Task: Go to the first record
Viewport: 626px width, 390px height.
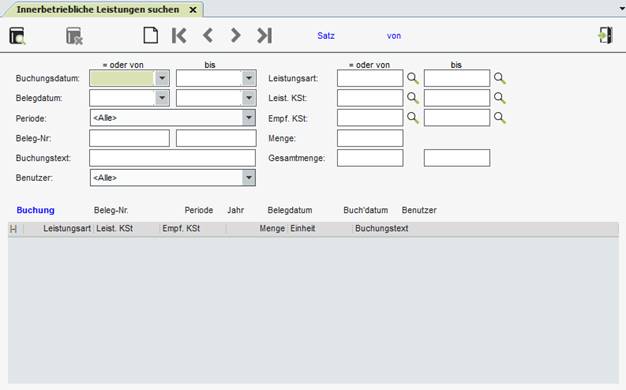Action: point(179,36)
